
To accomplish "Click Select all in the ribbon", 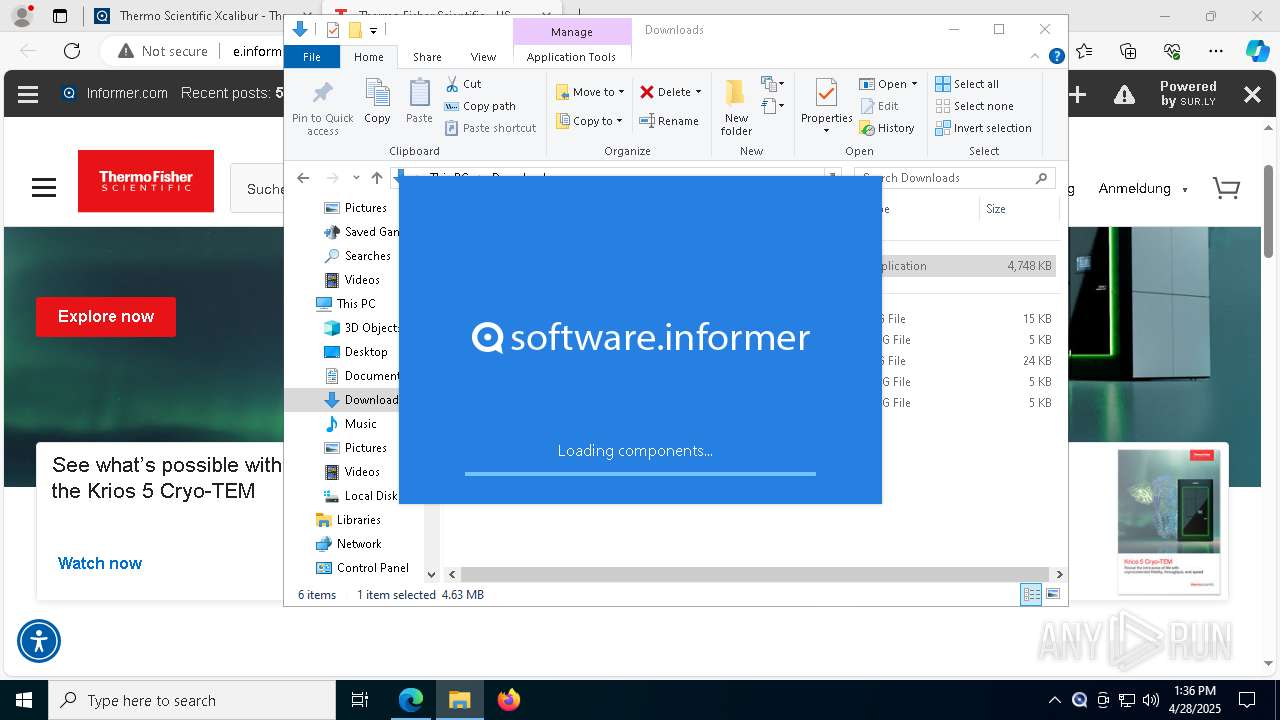I will tap(967, 84).
